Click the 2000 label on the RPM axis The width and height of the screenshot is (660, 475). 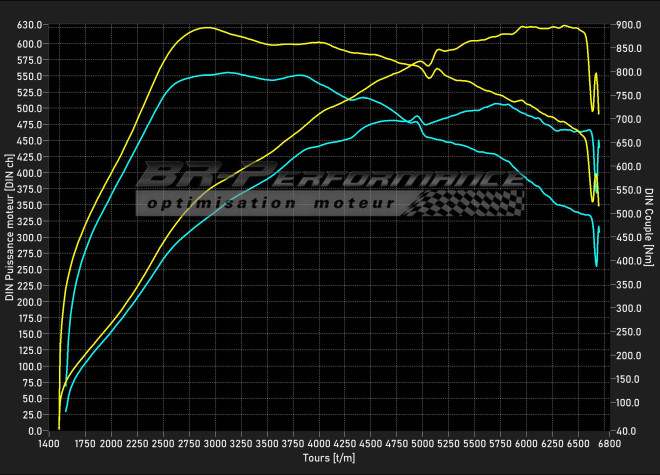110,443
